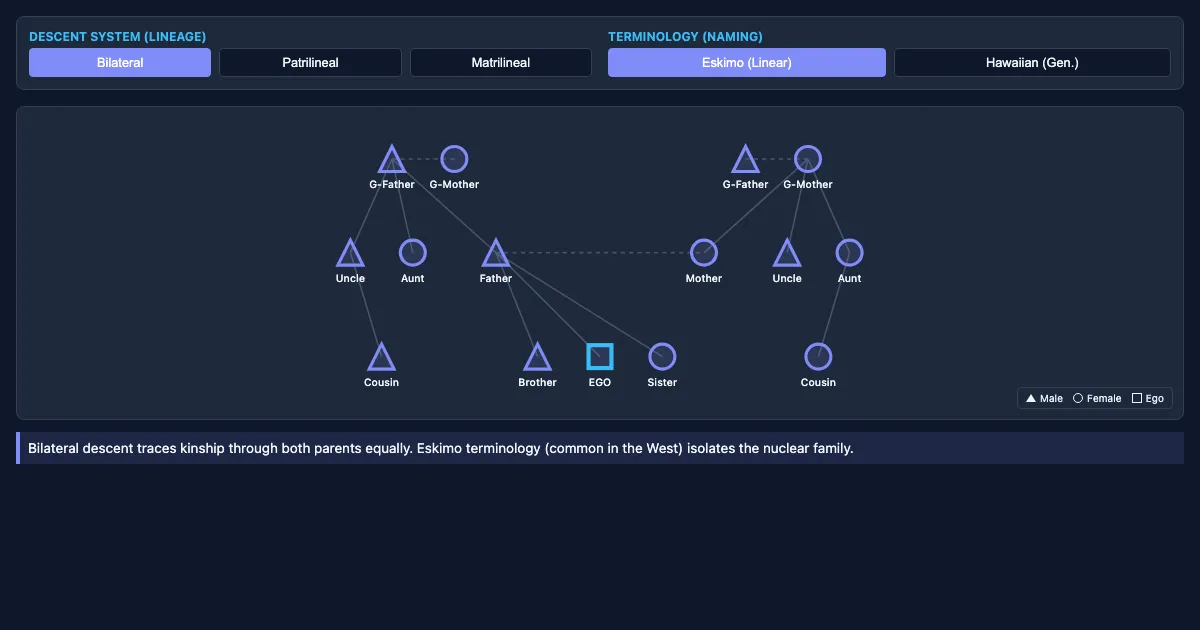Select the Father triangle node
The height and width of the screenshot is (630, 1200).
[x=496, y=254]
